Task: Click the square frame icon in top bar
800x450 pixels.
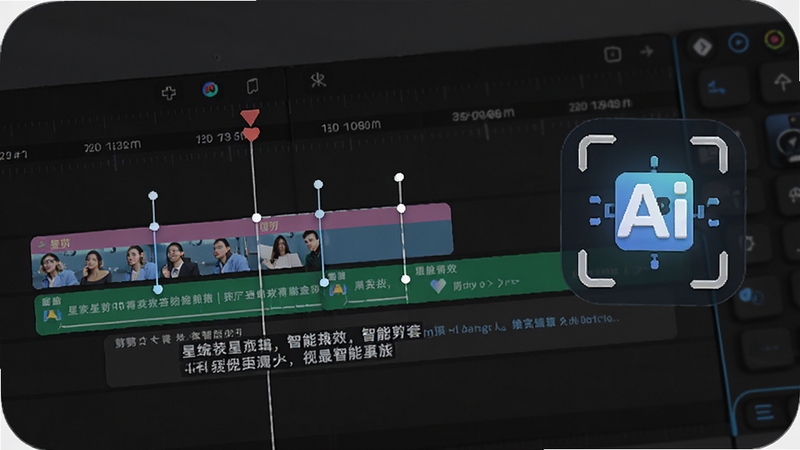Action: [x=612, y=54]
